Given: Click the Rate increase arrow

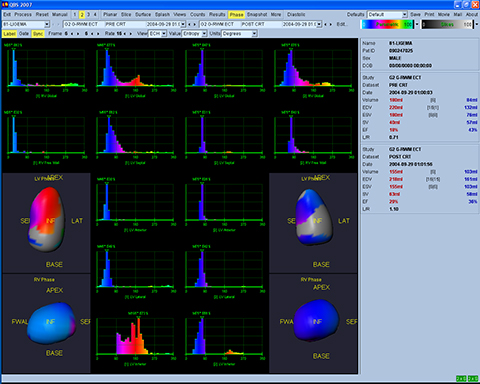Looking at the screenshot, I should pos(130,34).
